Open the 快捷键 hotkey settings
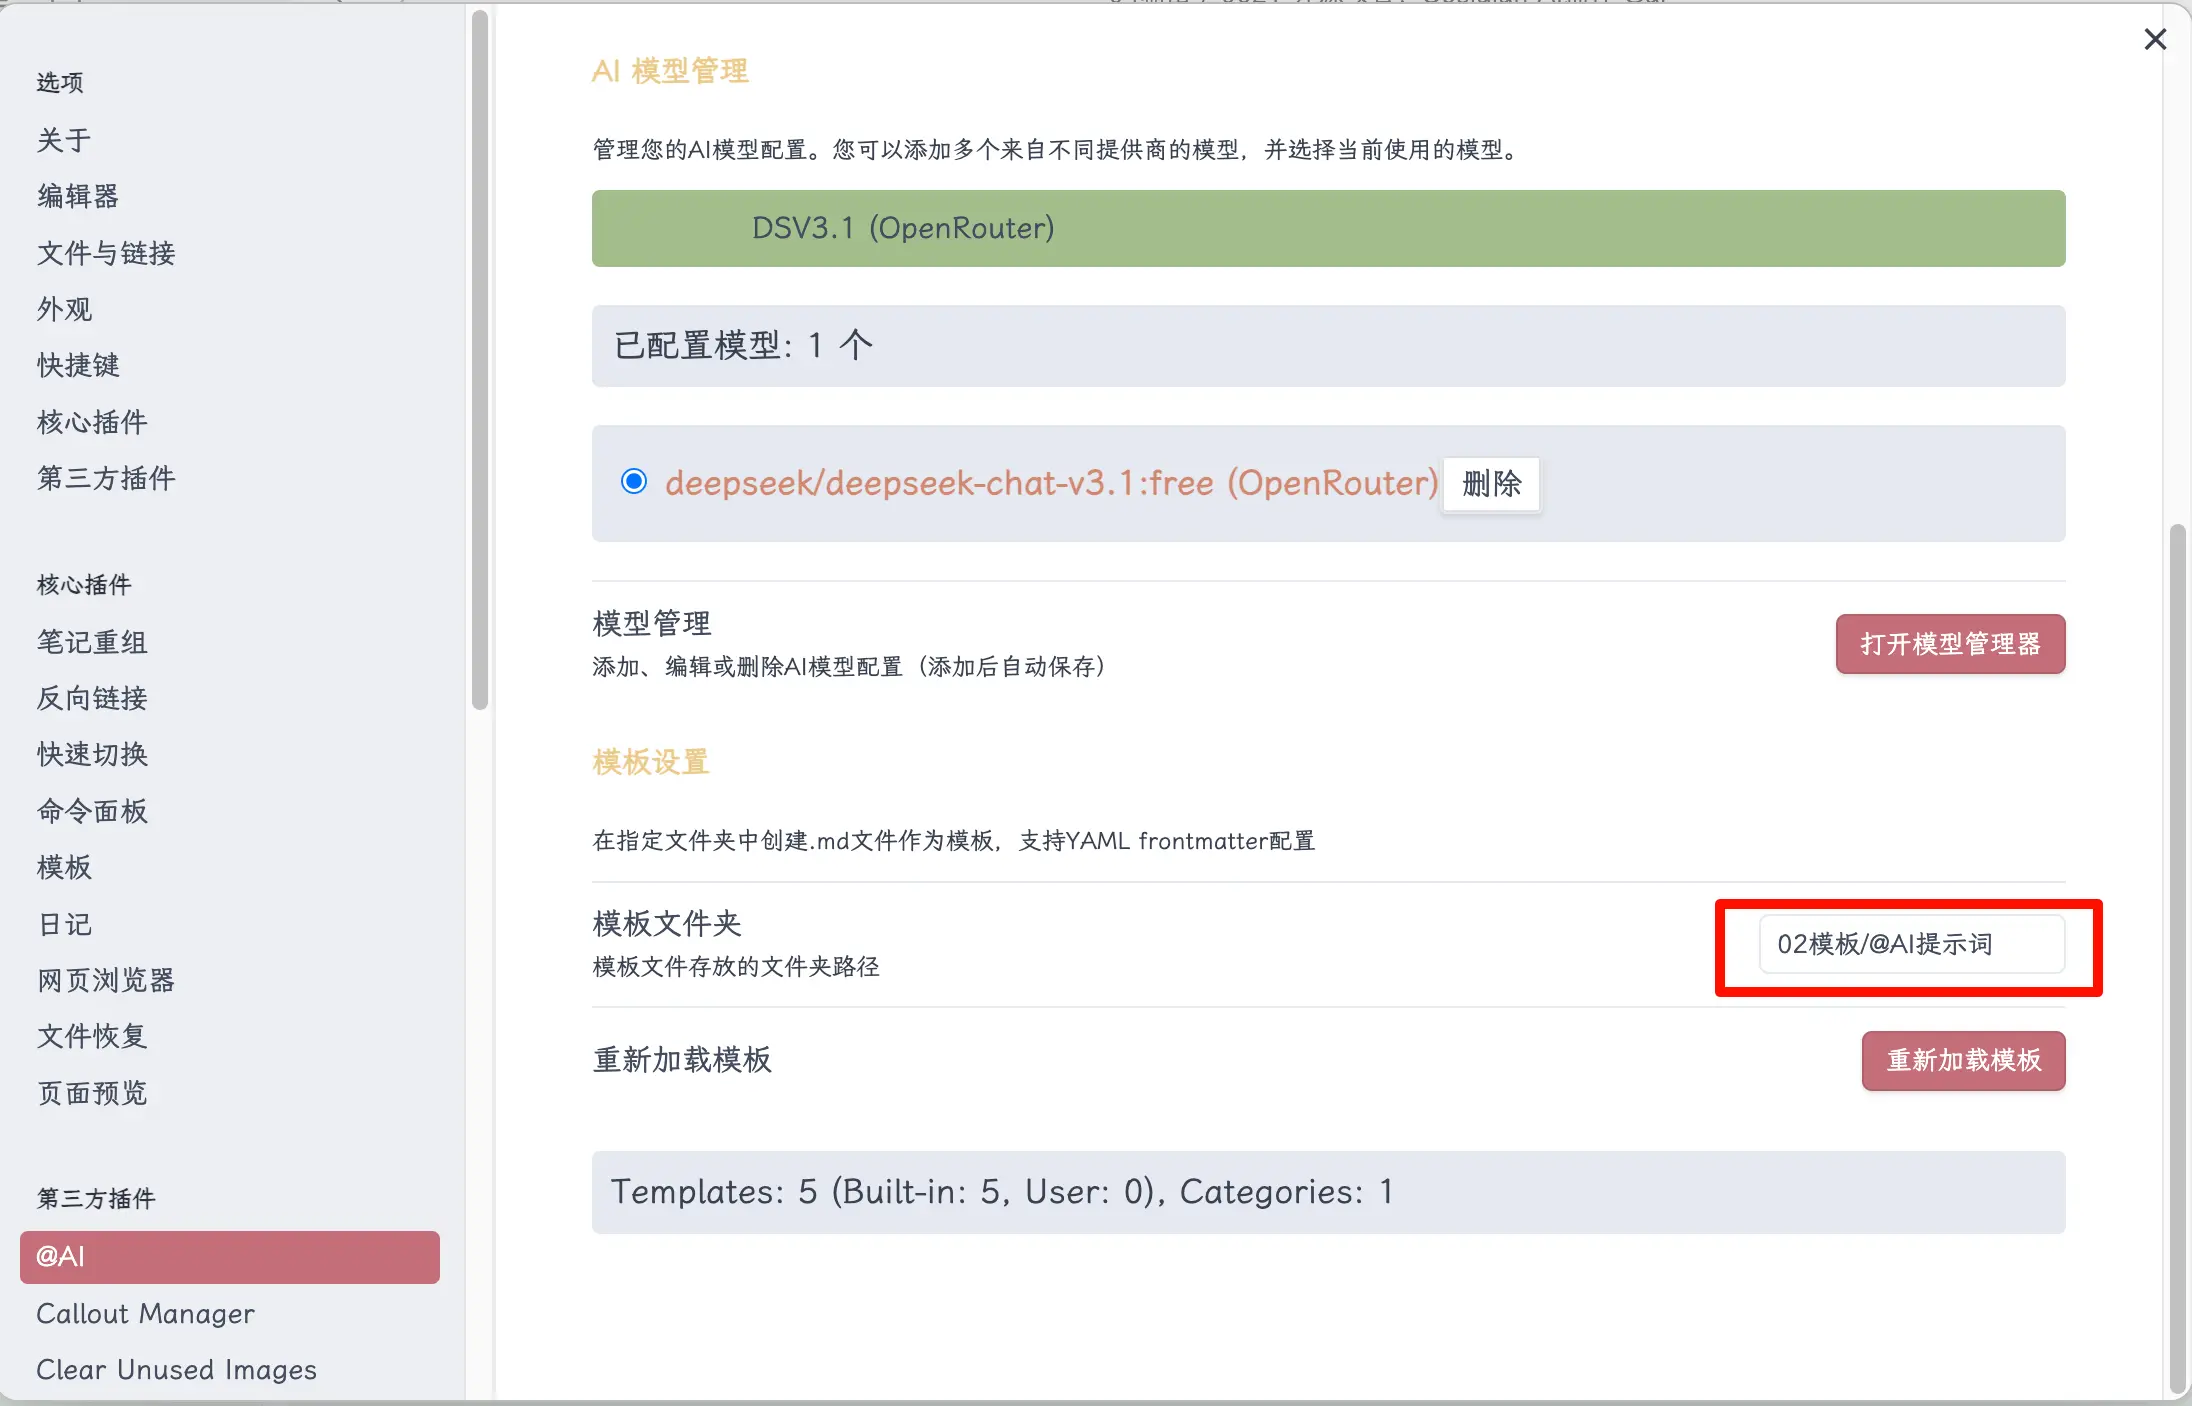 [x=77, y=365]
